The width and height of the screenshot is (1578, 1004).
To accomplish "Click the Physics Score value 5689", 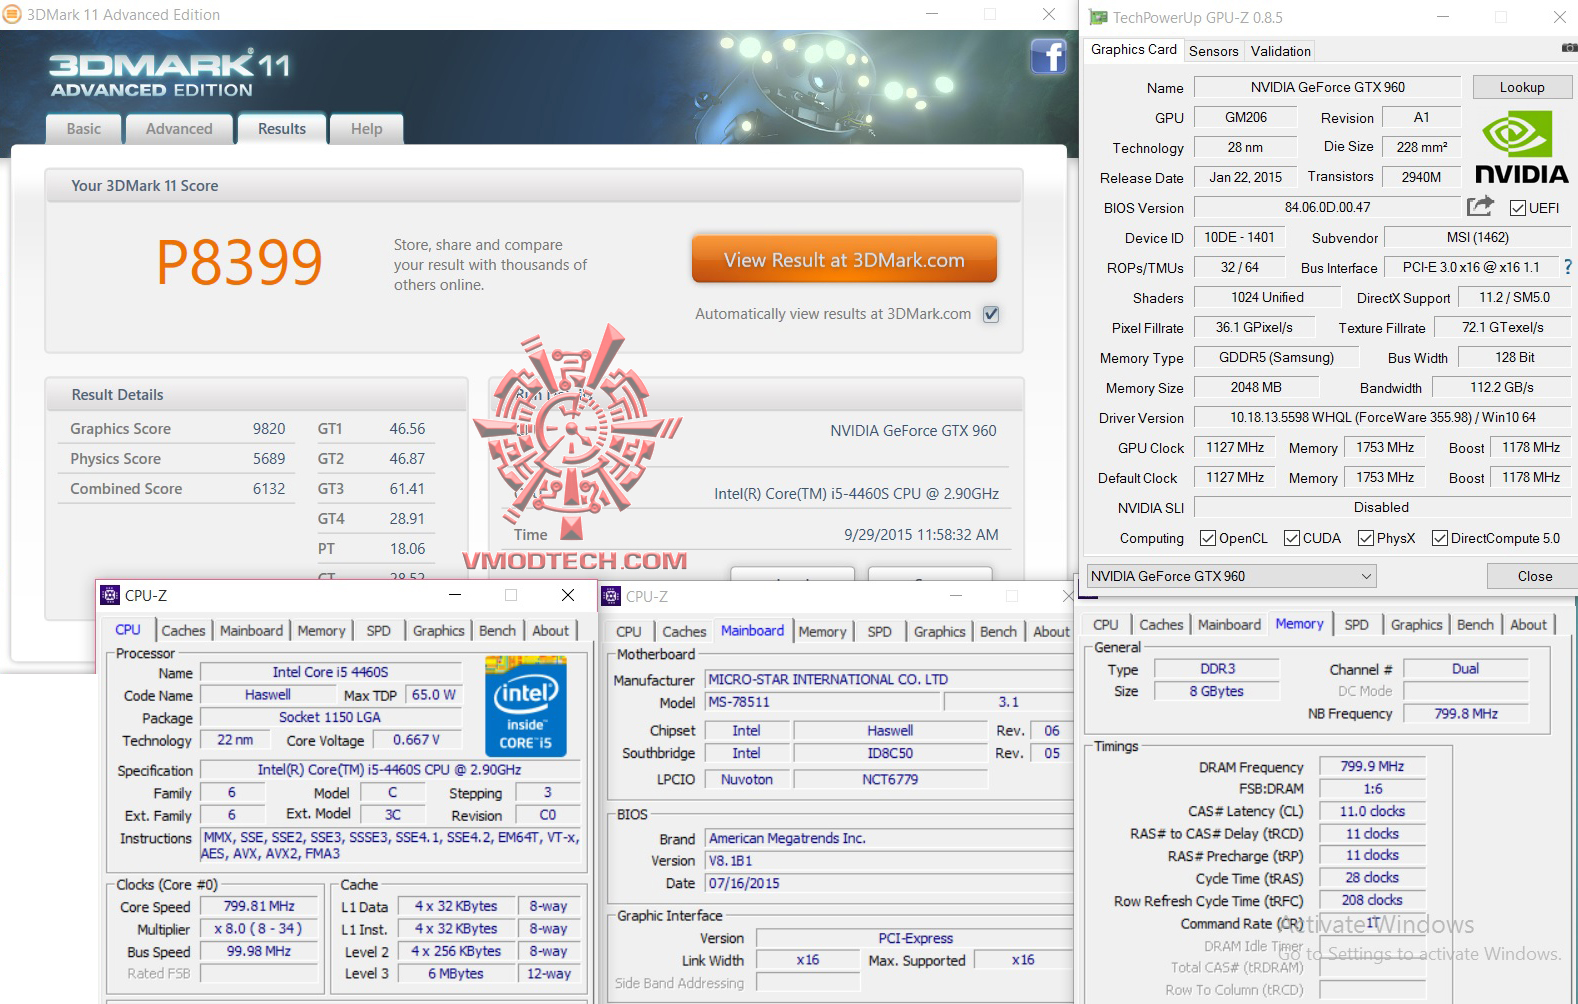I will coord(269,459).
